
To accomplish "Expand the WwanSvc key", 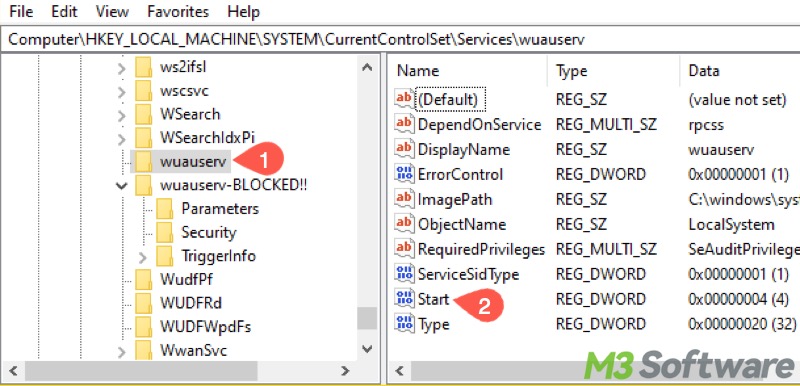I will tap(121, 351).
